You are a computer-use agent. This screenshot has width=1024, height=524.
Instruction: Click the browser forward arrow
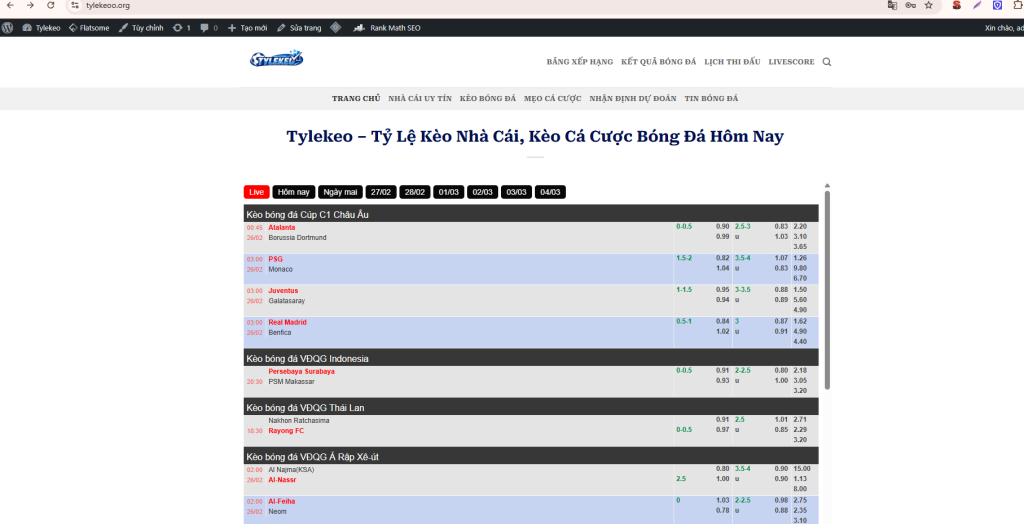30,5
